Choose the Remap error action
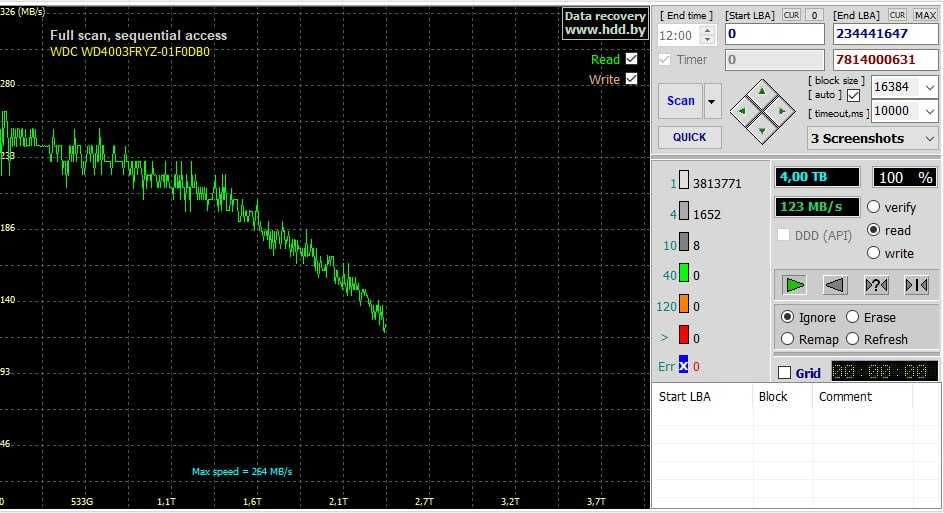This screenshot has height=513, width=944. click(x=787, y=339)
